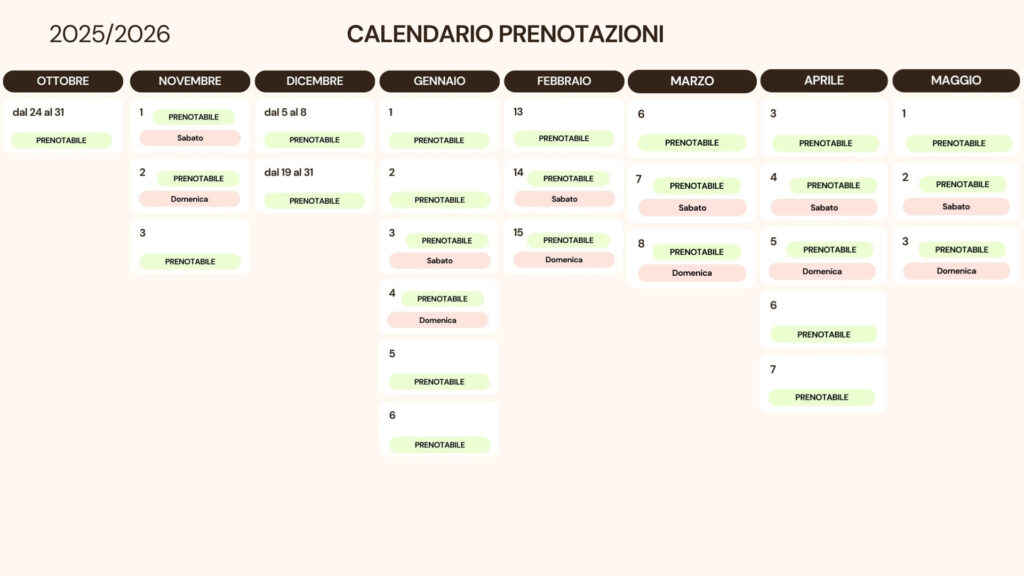Click the Sabato label under November 1
This screenshot has width=1024, height=576.
(190, 138)
